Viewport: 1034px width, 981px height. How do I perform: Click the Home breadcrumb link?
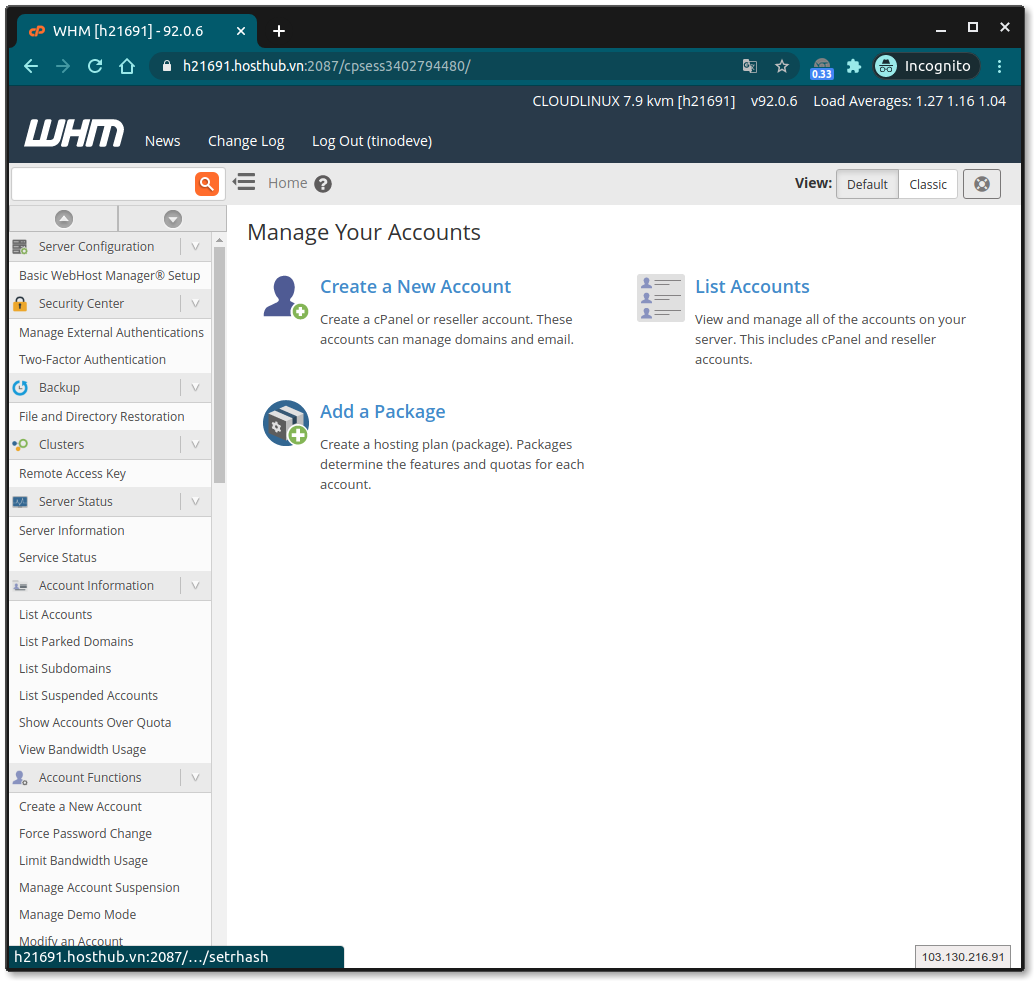click(288, 183)
